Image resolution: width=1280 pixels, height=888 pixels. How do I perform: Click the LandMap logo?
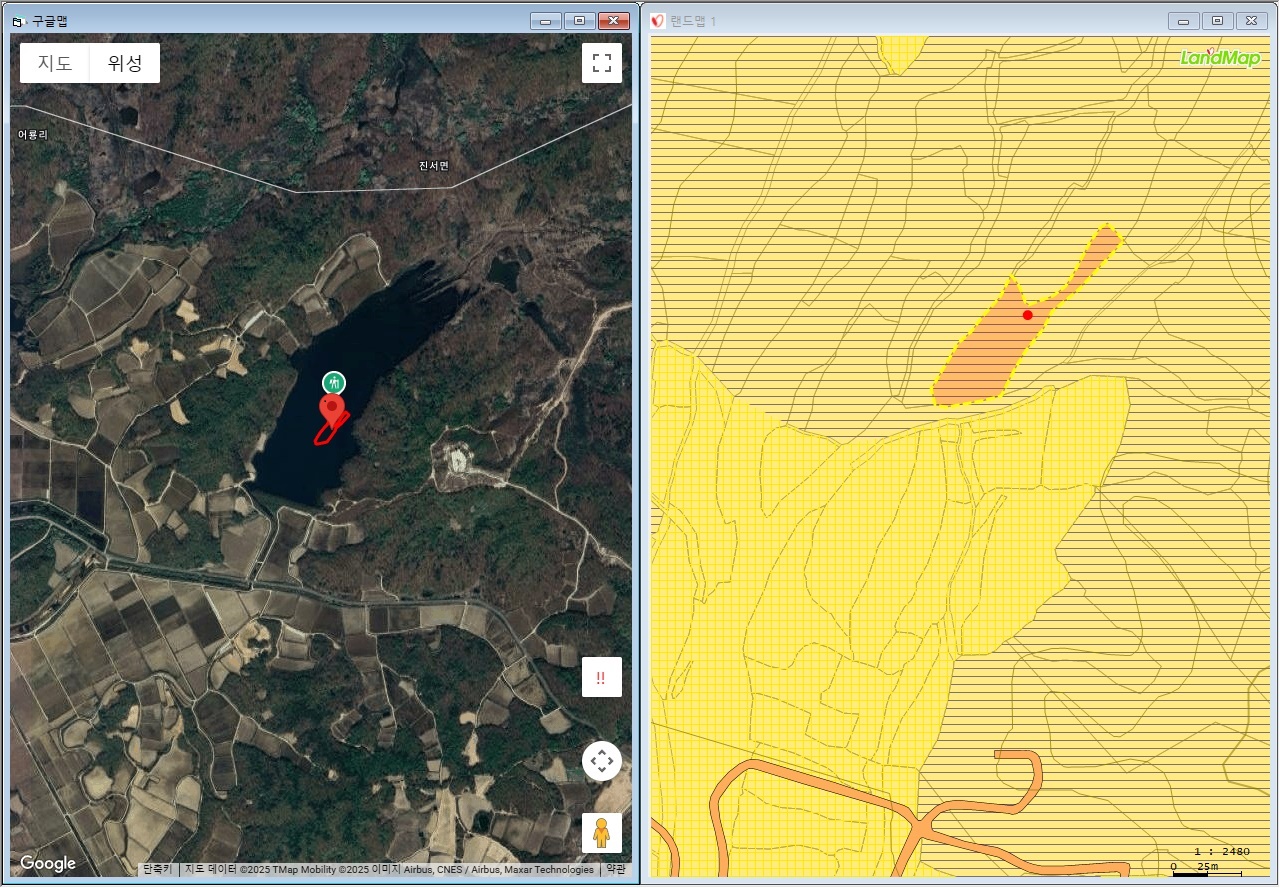click(x=1220, y=57)
